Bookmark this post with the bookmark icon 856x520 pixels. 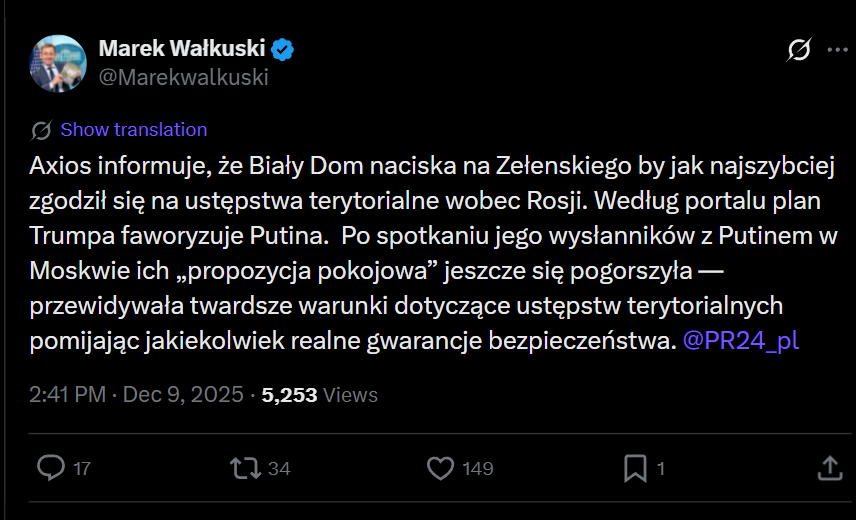[635, 467]
